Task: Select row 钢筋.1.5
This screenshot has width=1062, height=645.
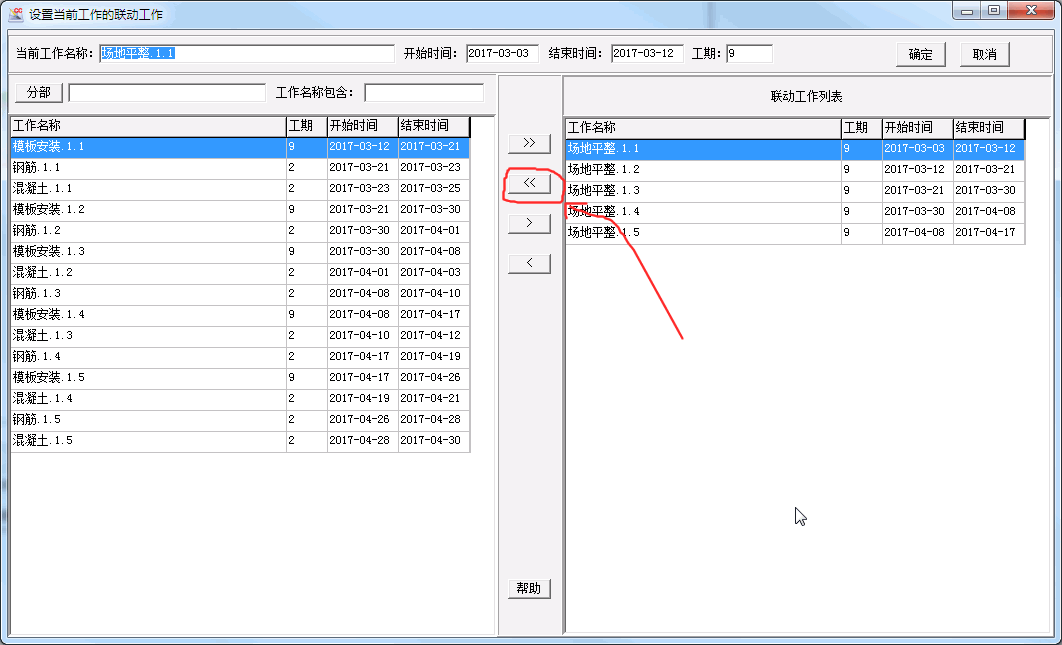Action: tap(240, 420)
